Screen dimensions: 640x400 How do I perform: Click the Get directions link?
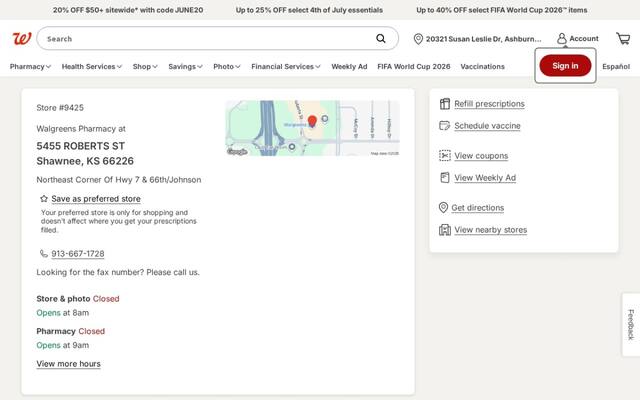478,208
